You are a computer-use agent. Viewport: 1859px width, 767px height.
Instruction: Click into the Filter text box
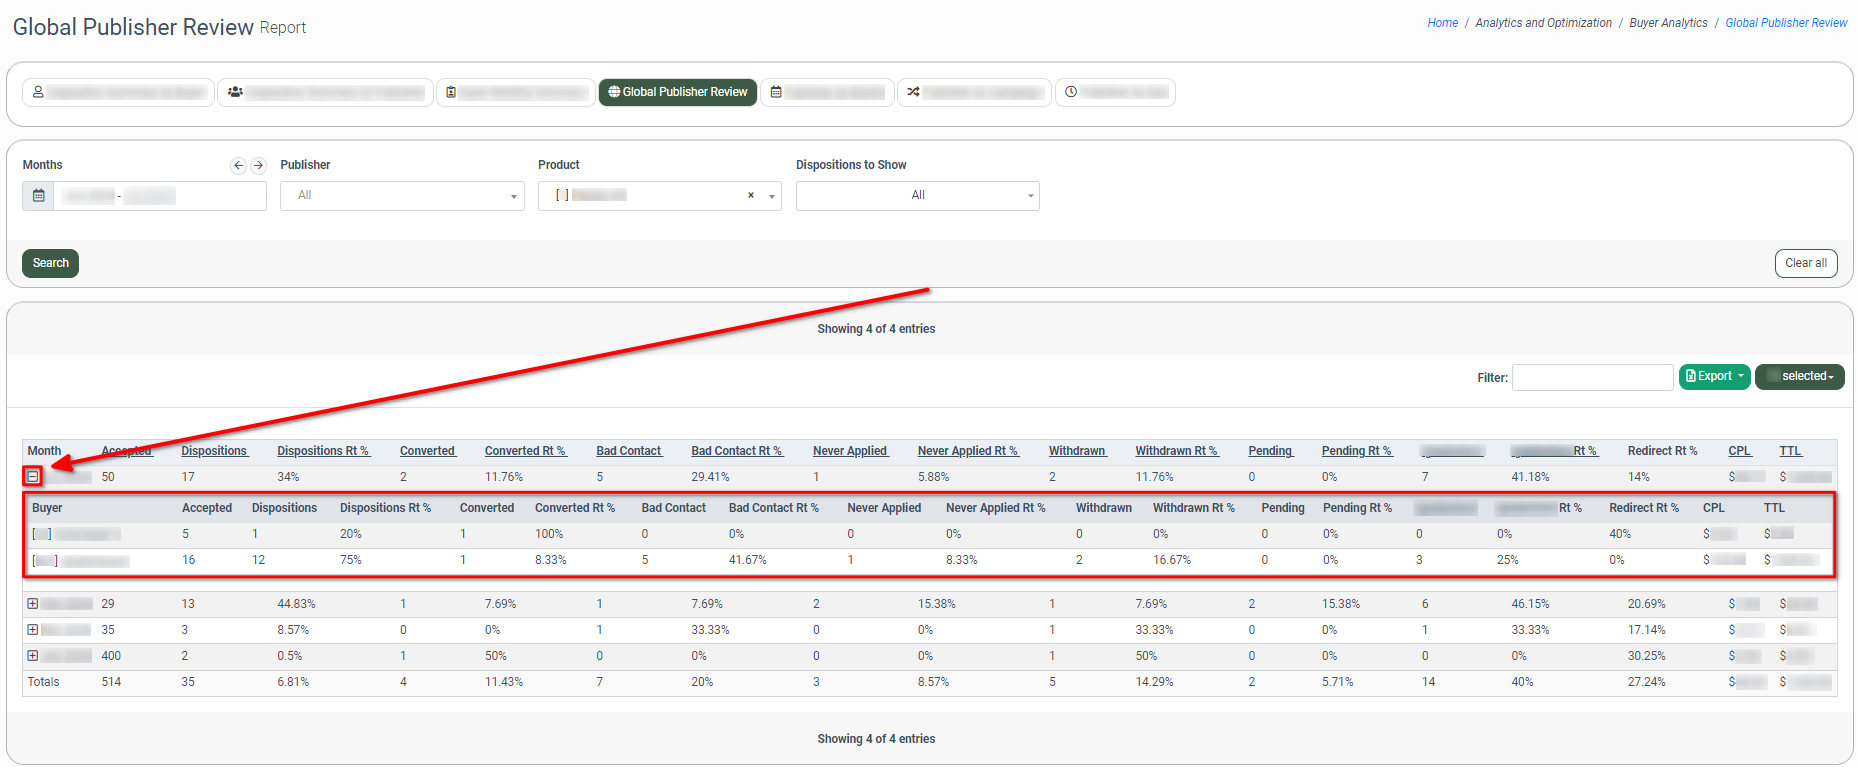pos(1592,377)
